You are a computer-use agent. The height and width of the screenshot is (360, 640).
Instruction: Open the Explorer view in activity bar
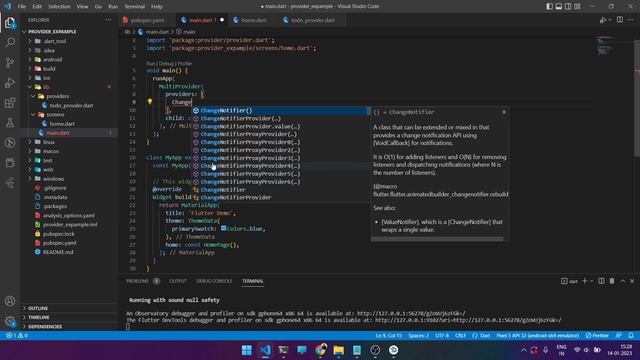point(10,22)
